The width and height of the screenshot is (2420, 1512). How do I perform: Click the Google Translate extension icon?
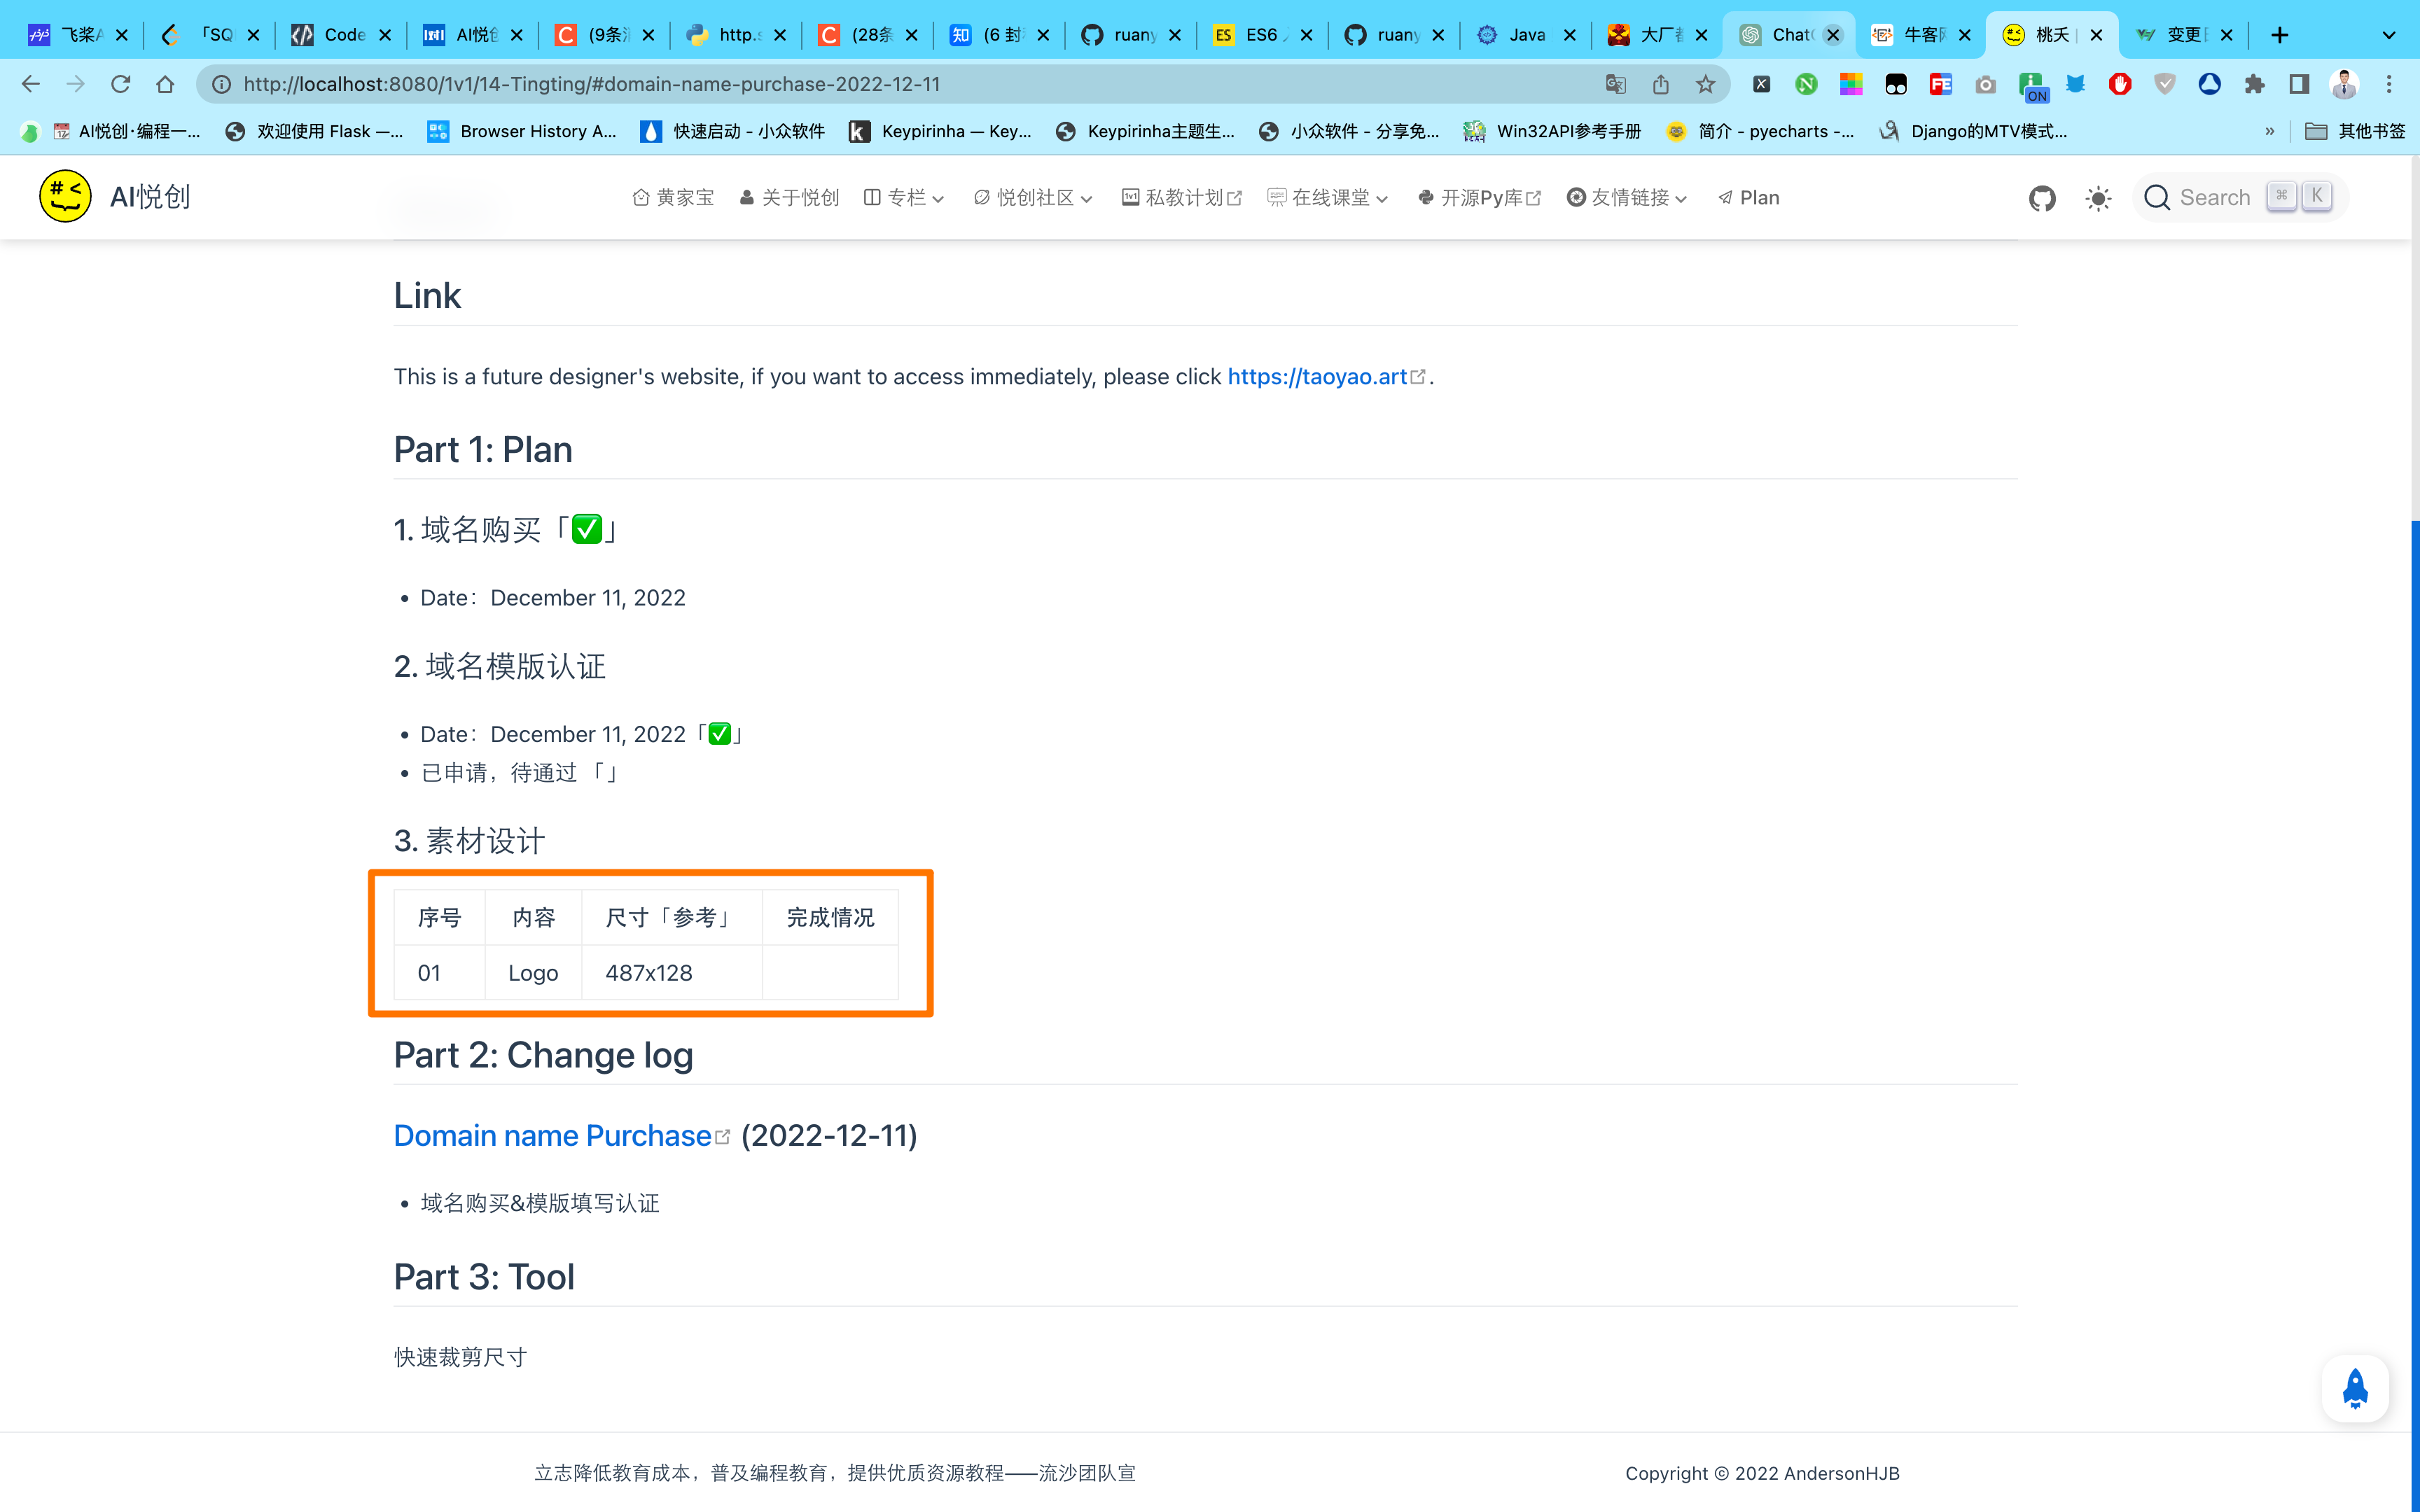(1615, 84)
